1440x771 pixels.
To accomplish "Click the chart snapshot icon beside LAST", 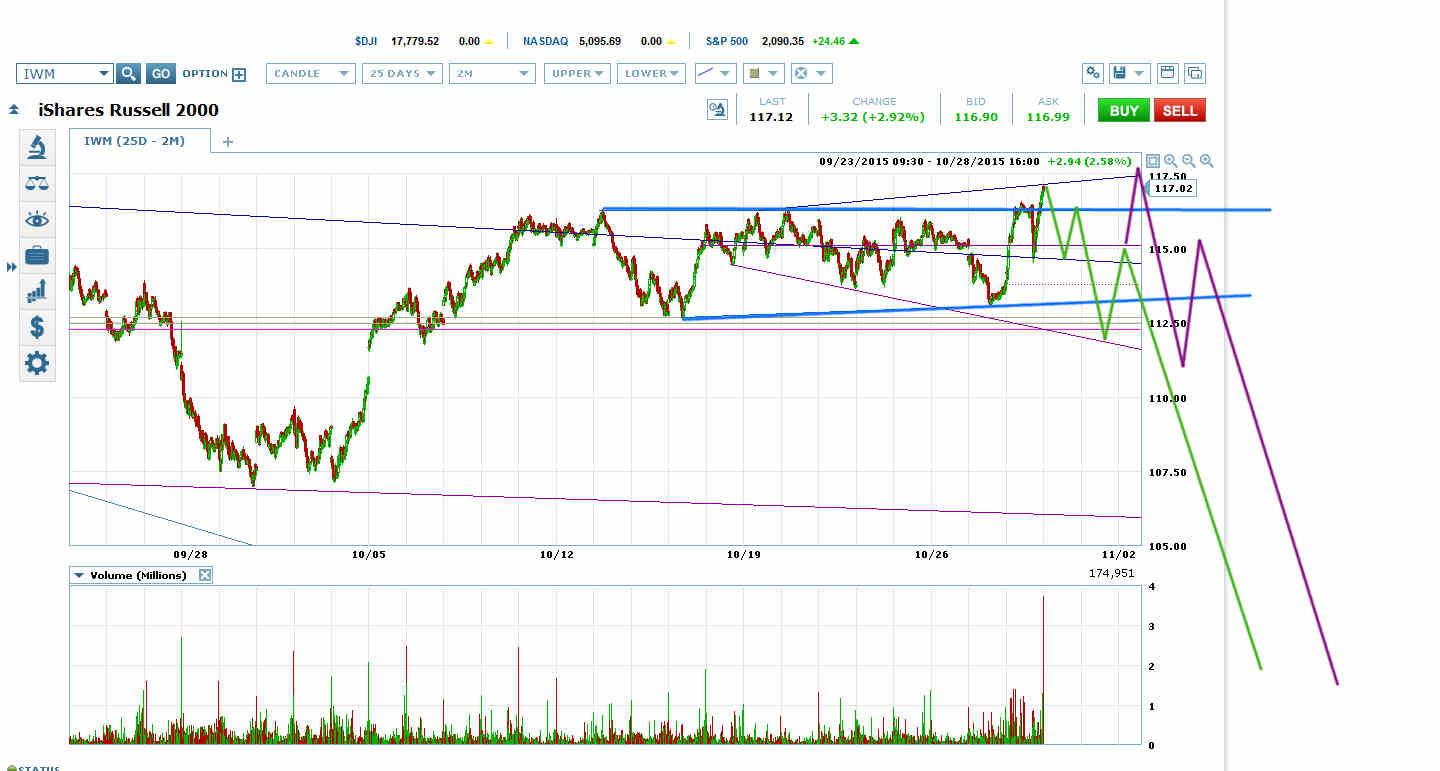I will (x=717, y=110).
